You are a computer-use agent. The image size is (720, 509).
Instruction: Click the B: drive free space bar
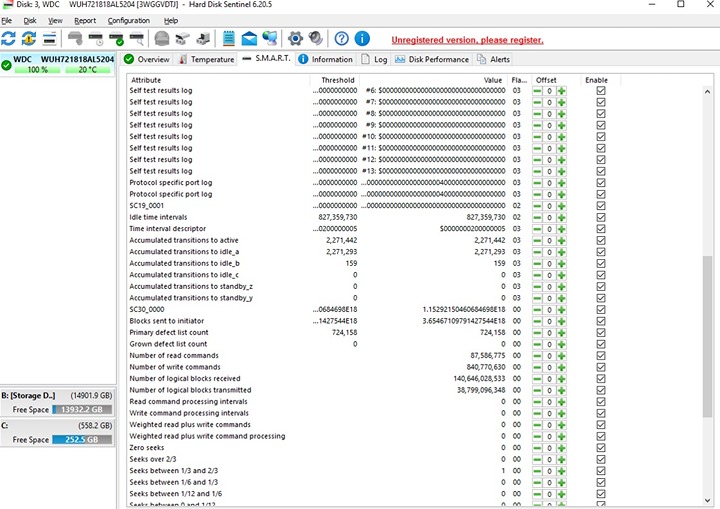point(82,410)
